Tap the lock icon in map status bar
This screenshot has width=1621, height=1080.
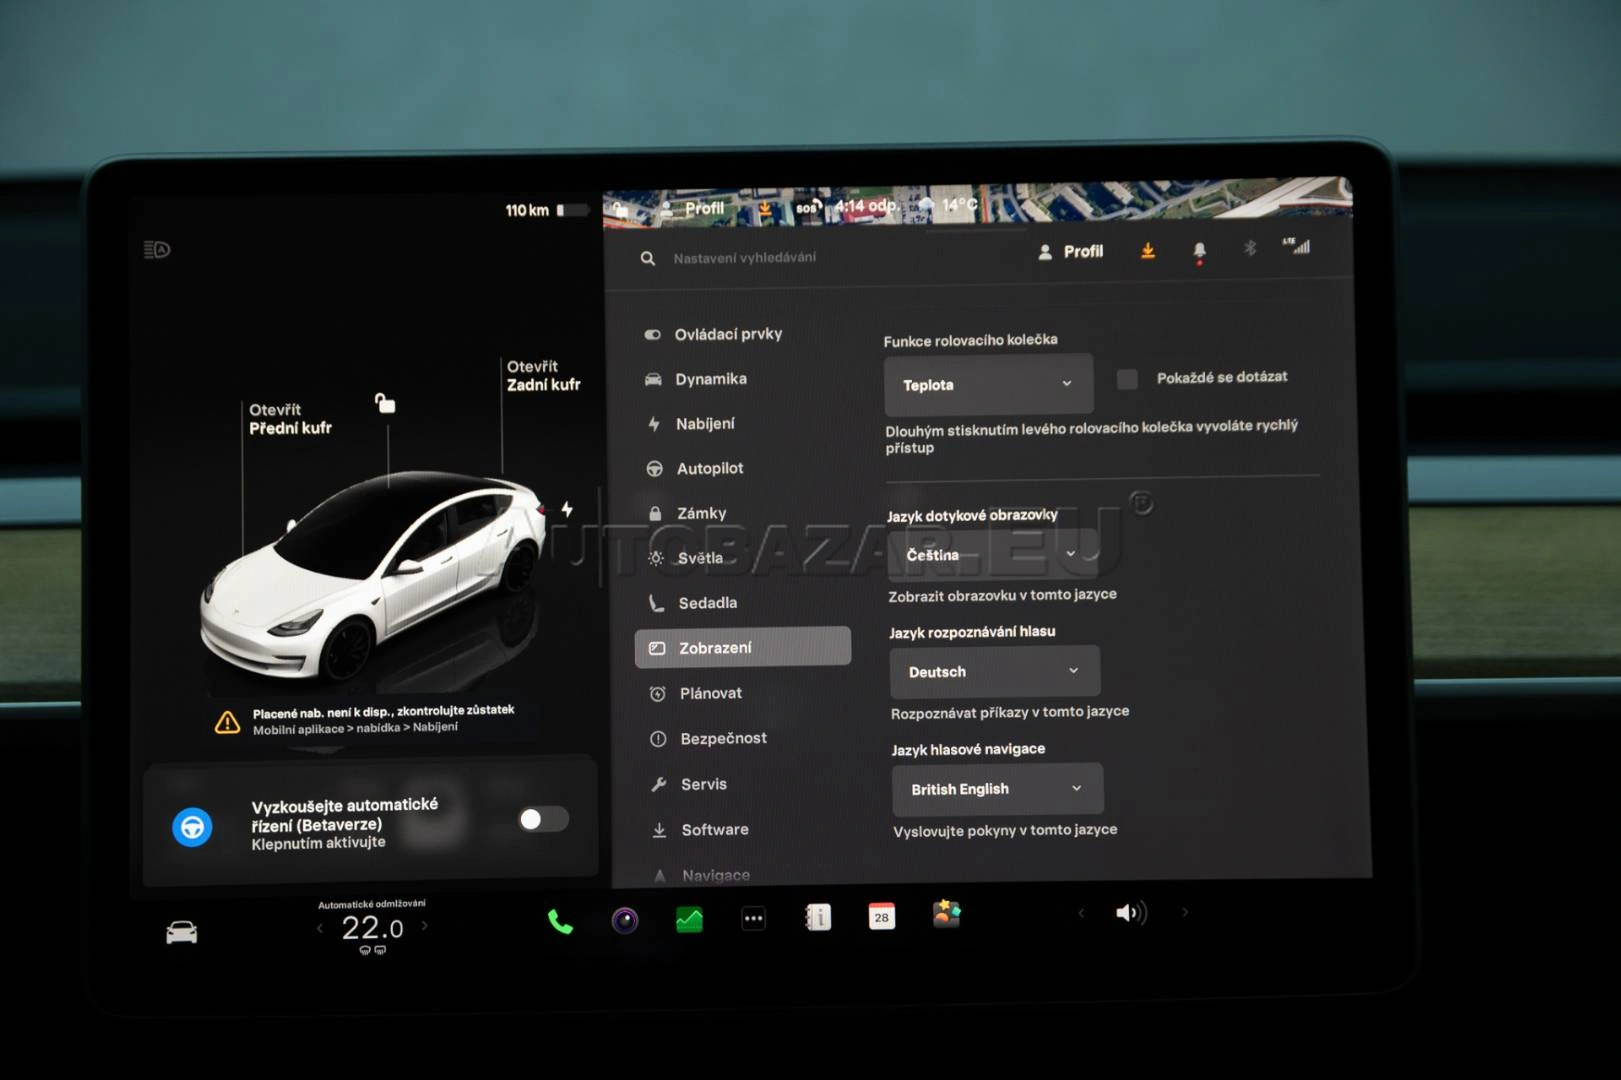(x=621, y=209)
